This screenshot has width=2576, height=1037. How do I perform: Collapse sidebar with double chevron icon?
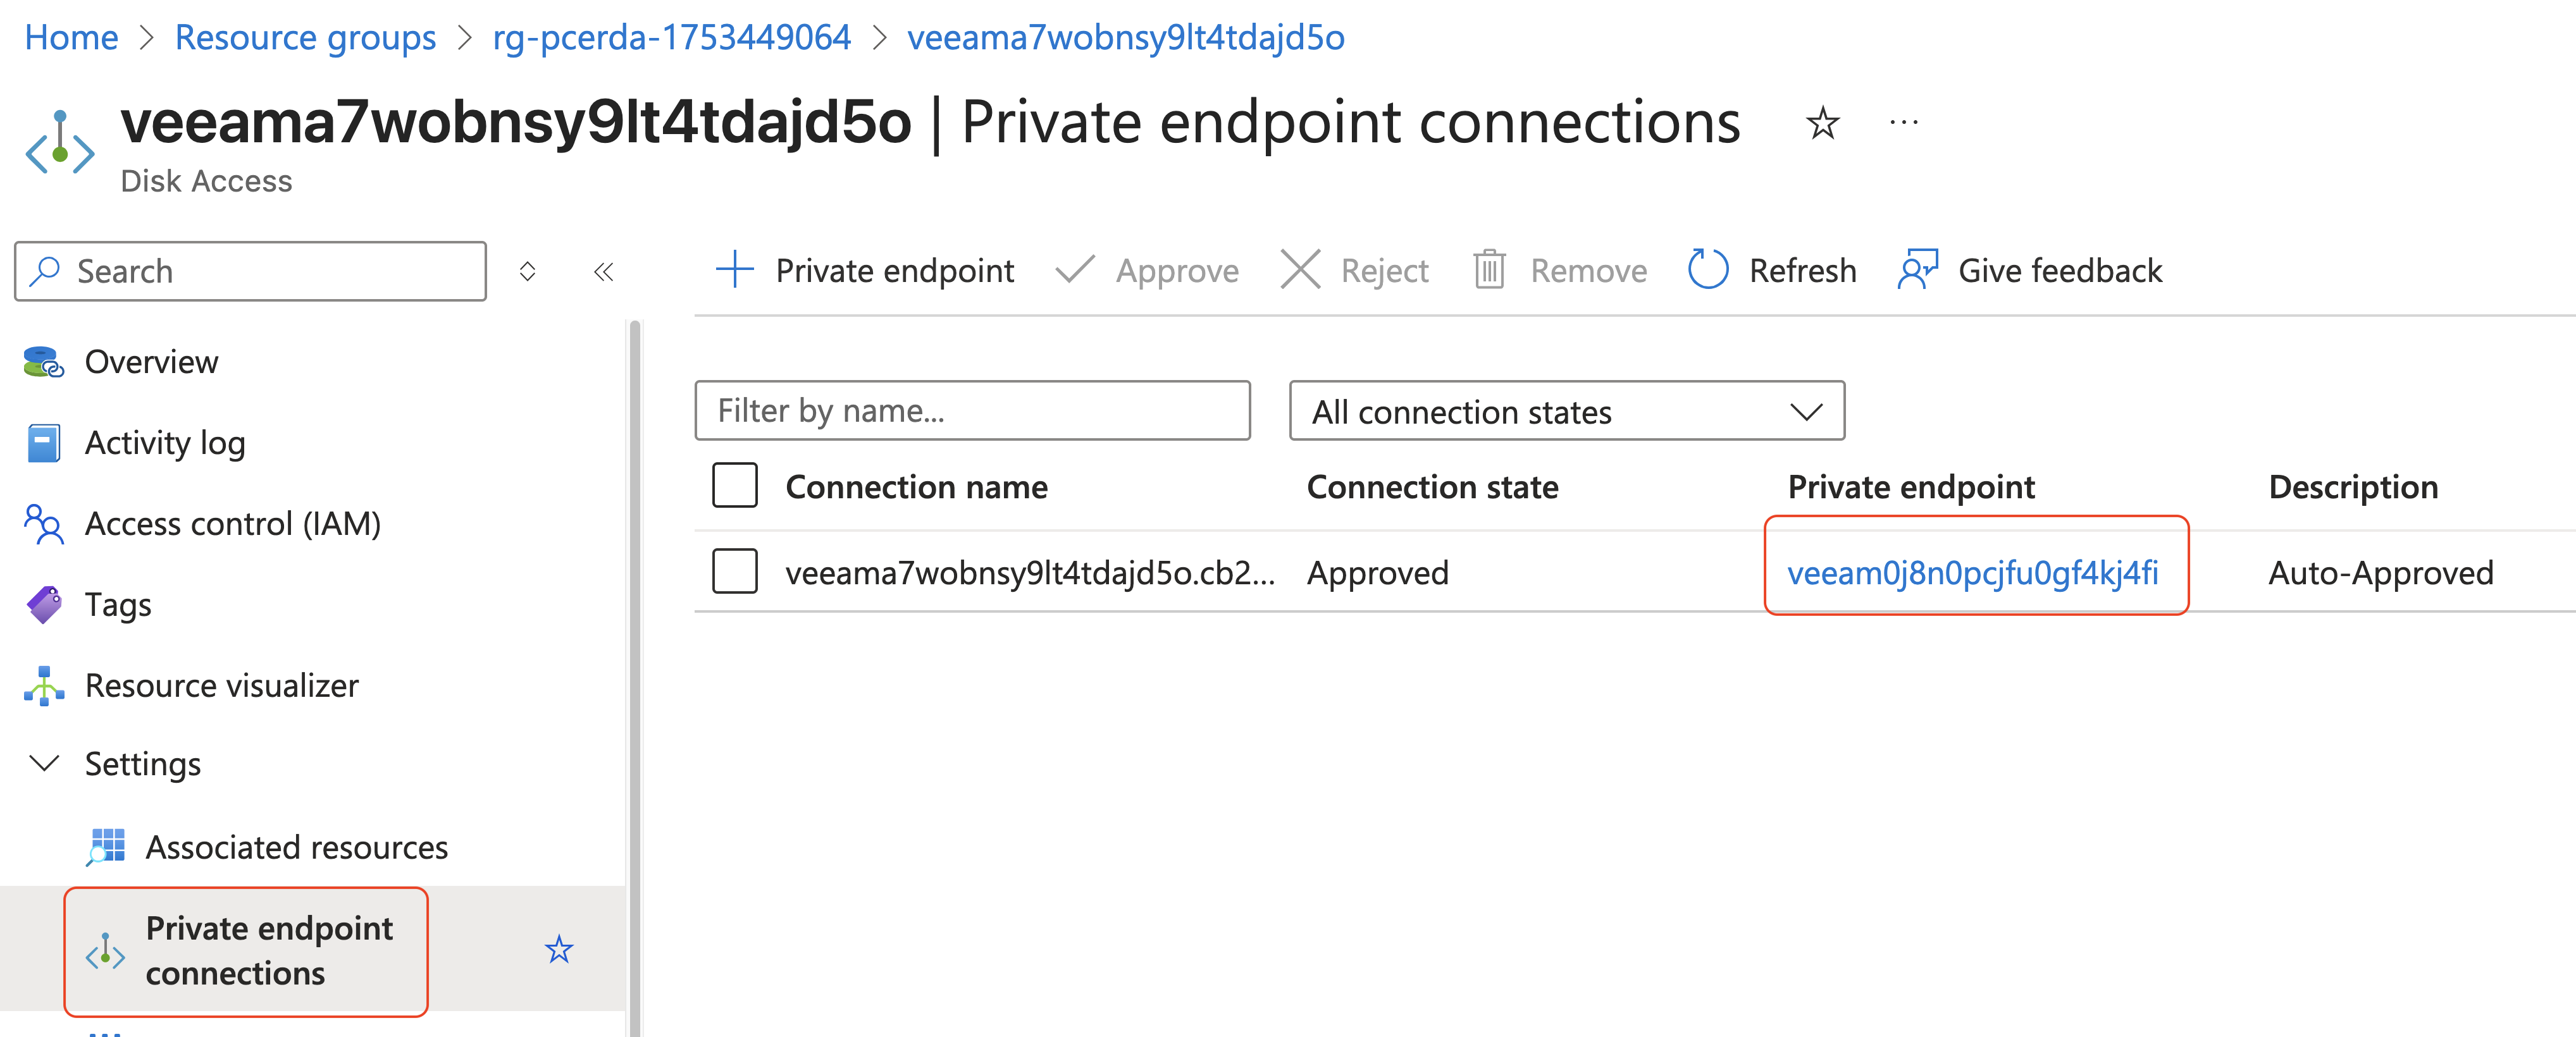tap(603, 272)
